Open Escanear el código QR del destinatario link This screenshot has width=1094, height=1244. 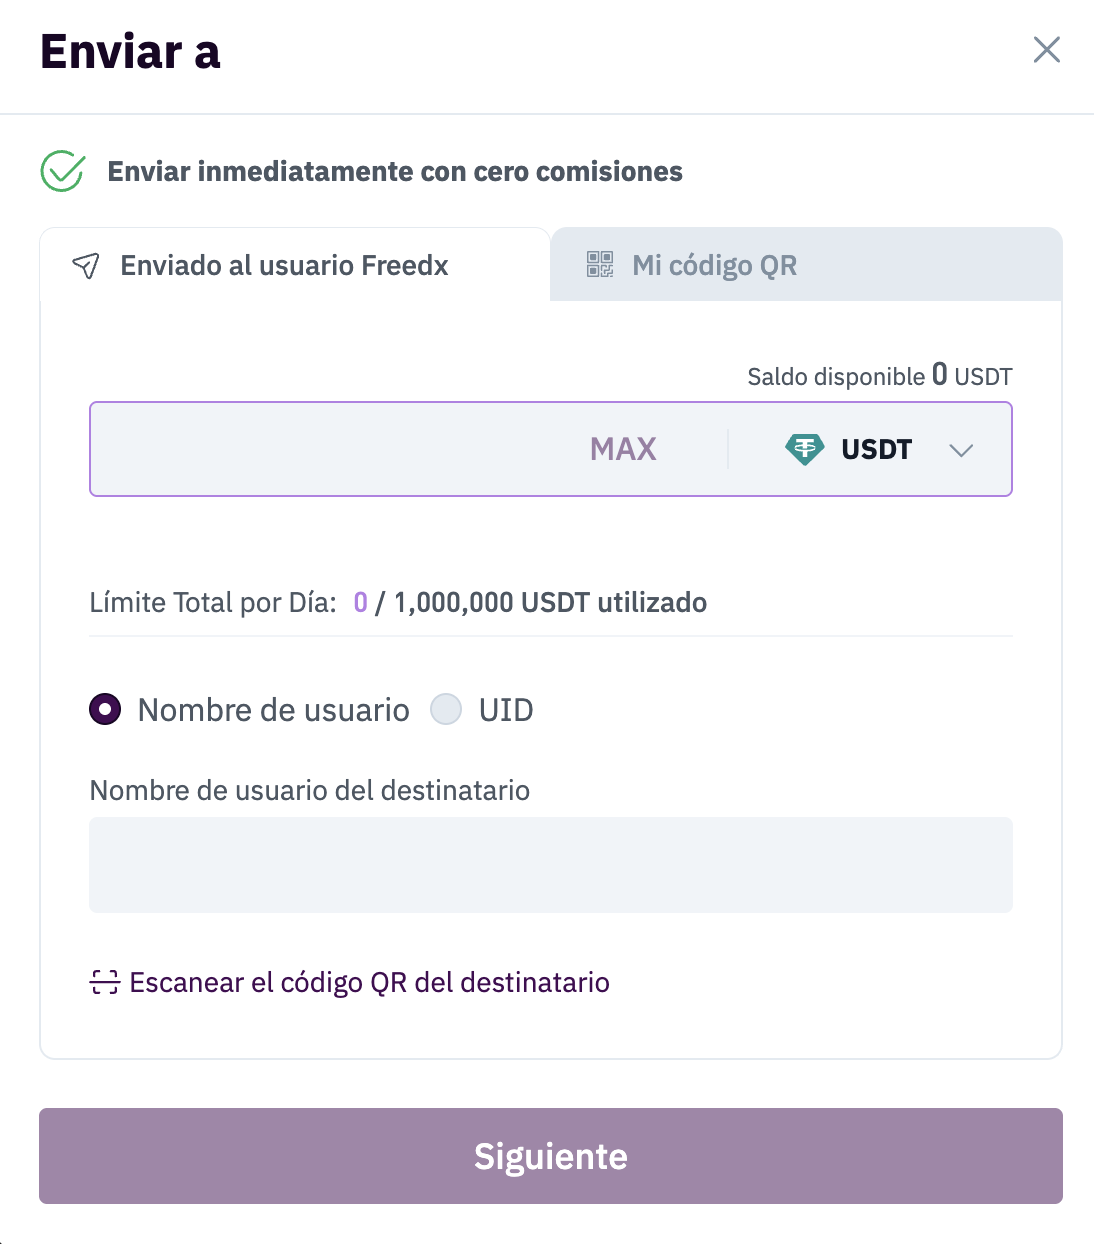coord(369,982)
